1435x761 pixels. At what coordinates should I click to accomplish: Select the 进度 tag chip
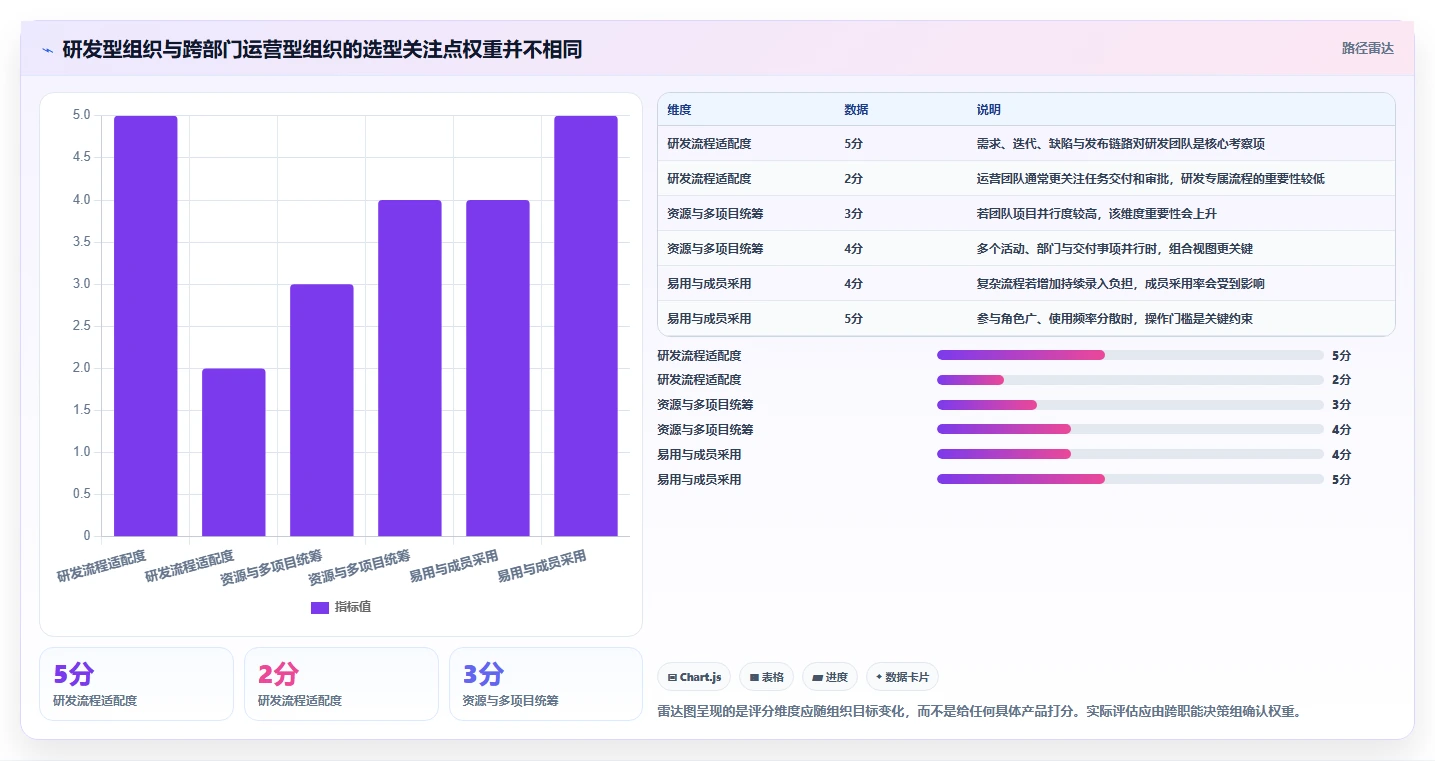830,677
